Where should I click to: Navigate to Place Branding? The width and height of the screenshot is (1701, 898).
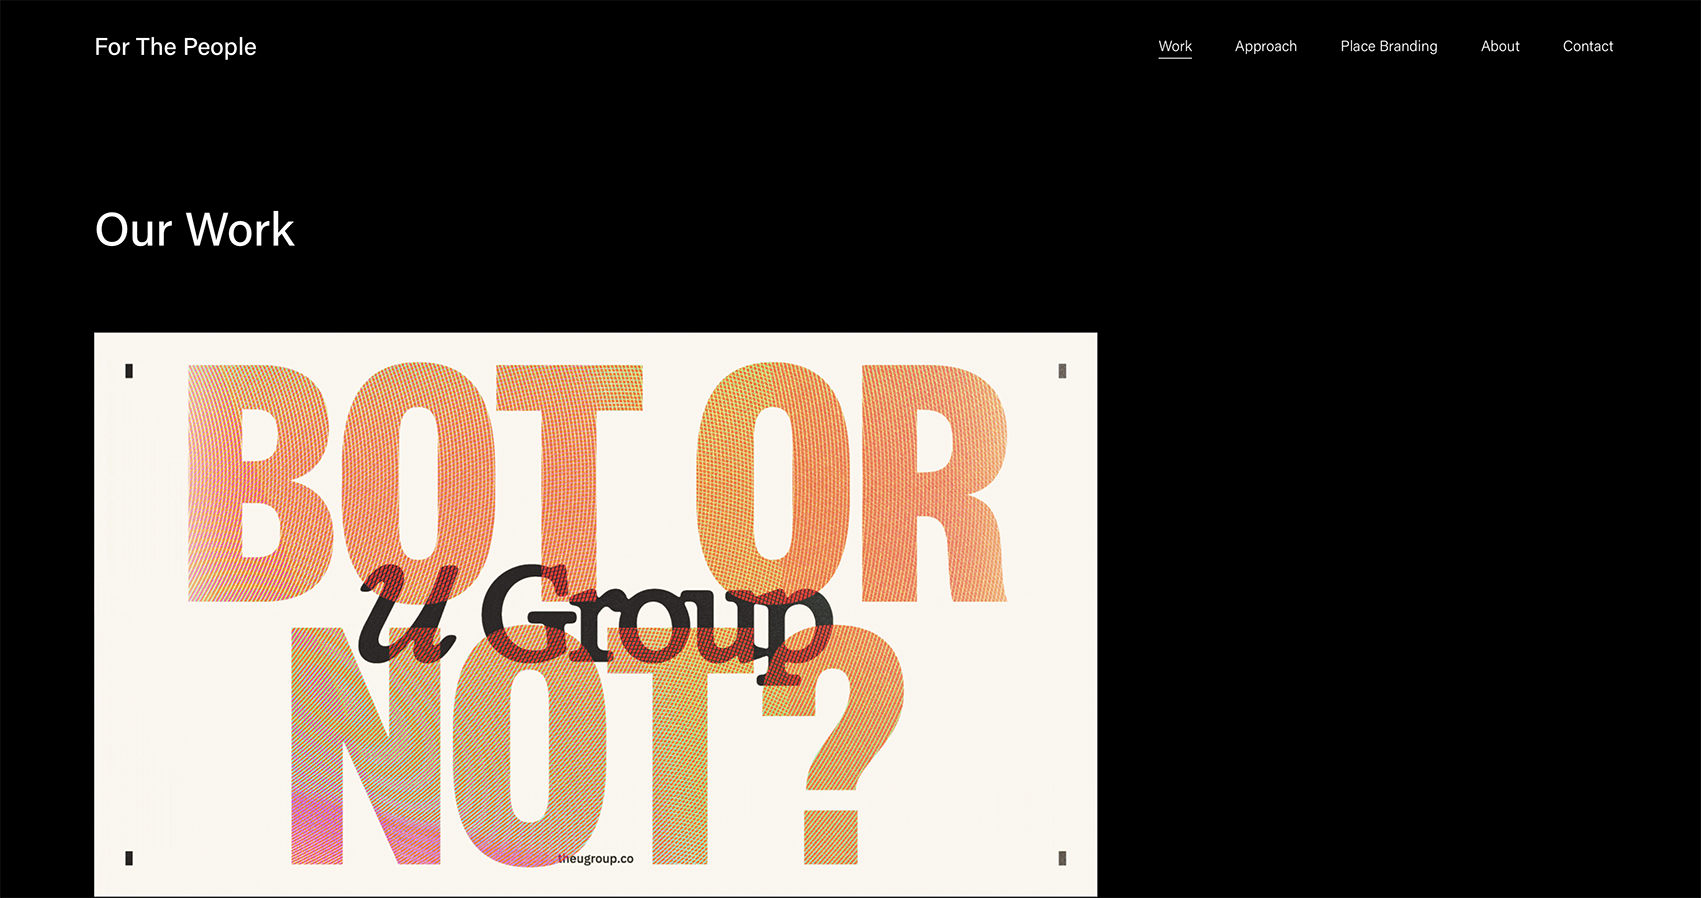(x=1389, y=46)
